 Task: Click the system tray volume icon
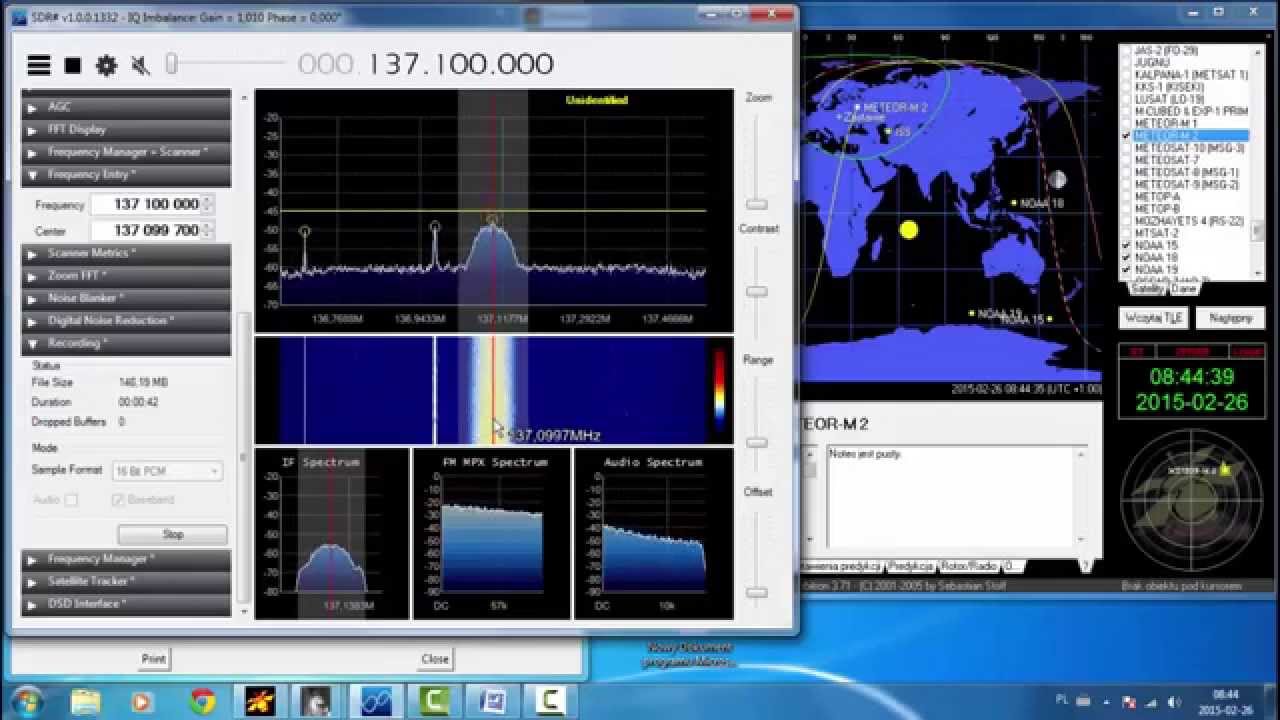click(1174, 701)
